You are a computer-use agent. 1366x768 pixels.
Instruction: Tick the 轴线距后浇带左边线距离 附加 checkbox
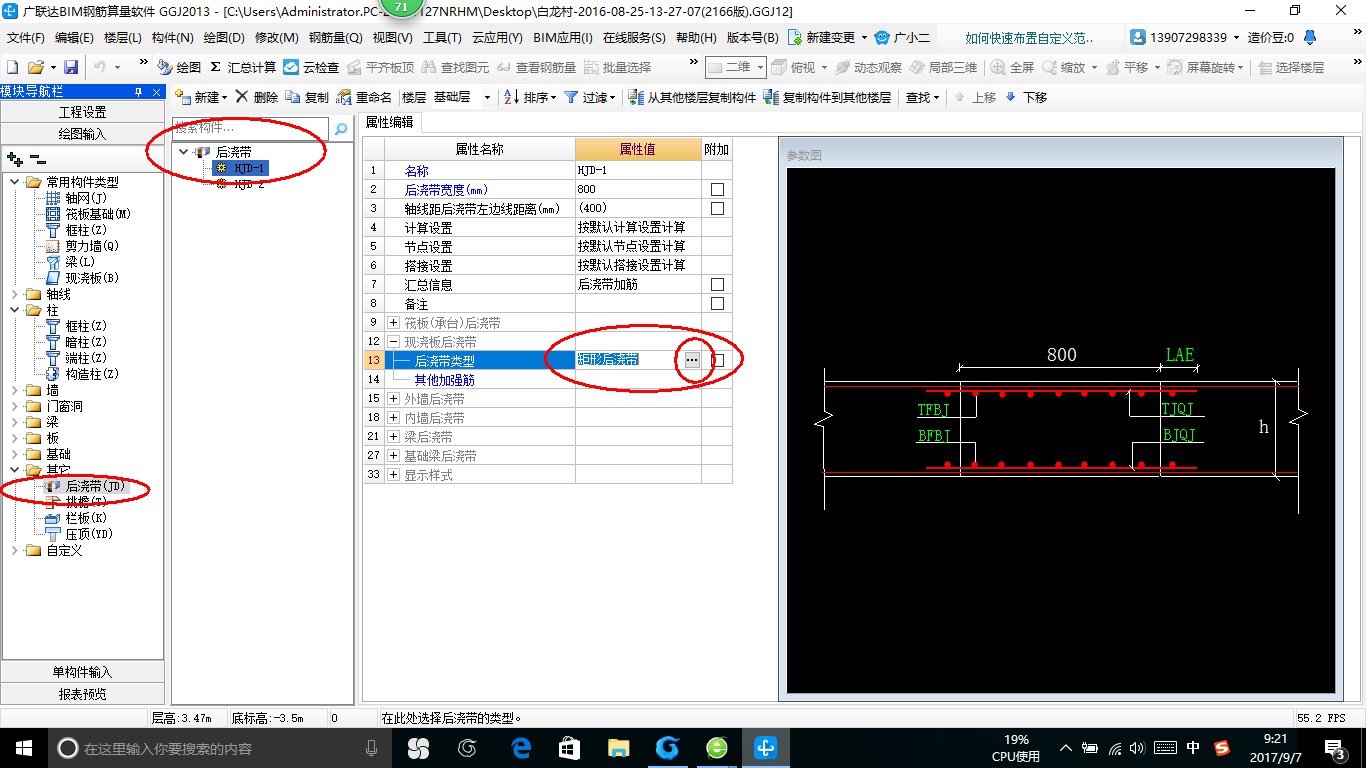(x=717, y=209)
